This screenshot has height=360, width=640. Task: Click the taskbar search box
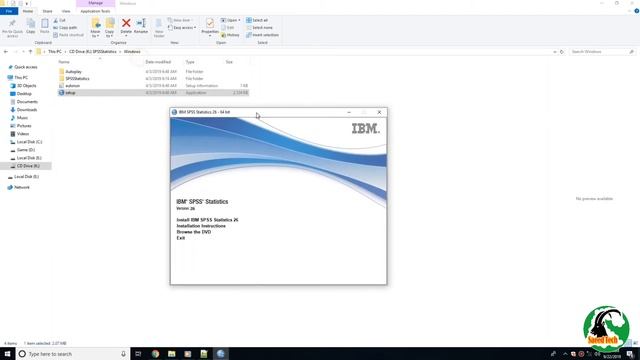[73, 354]
